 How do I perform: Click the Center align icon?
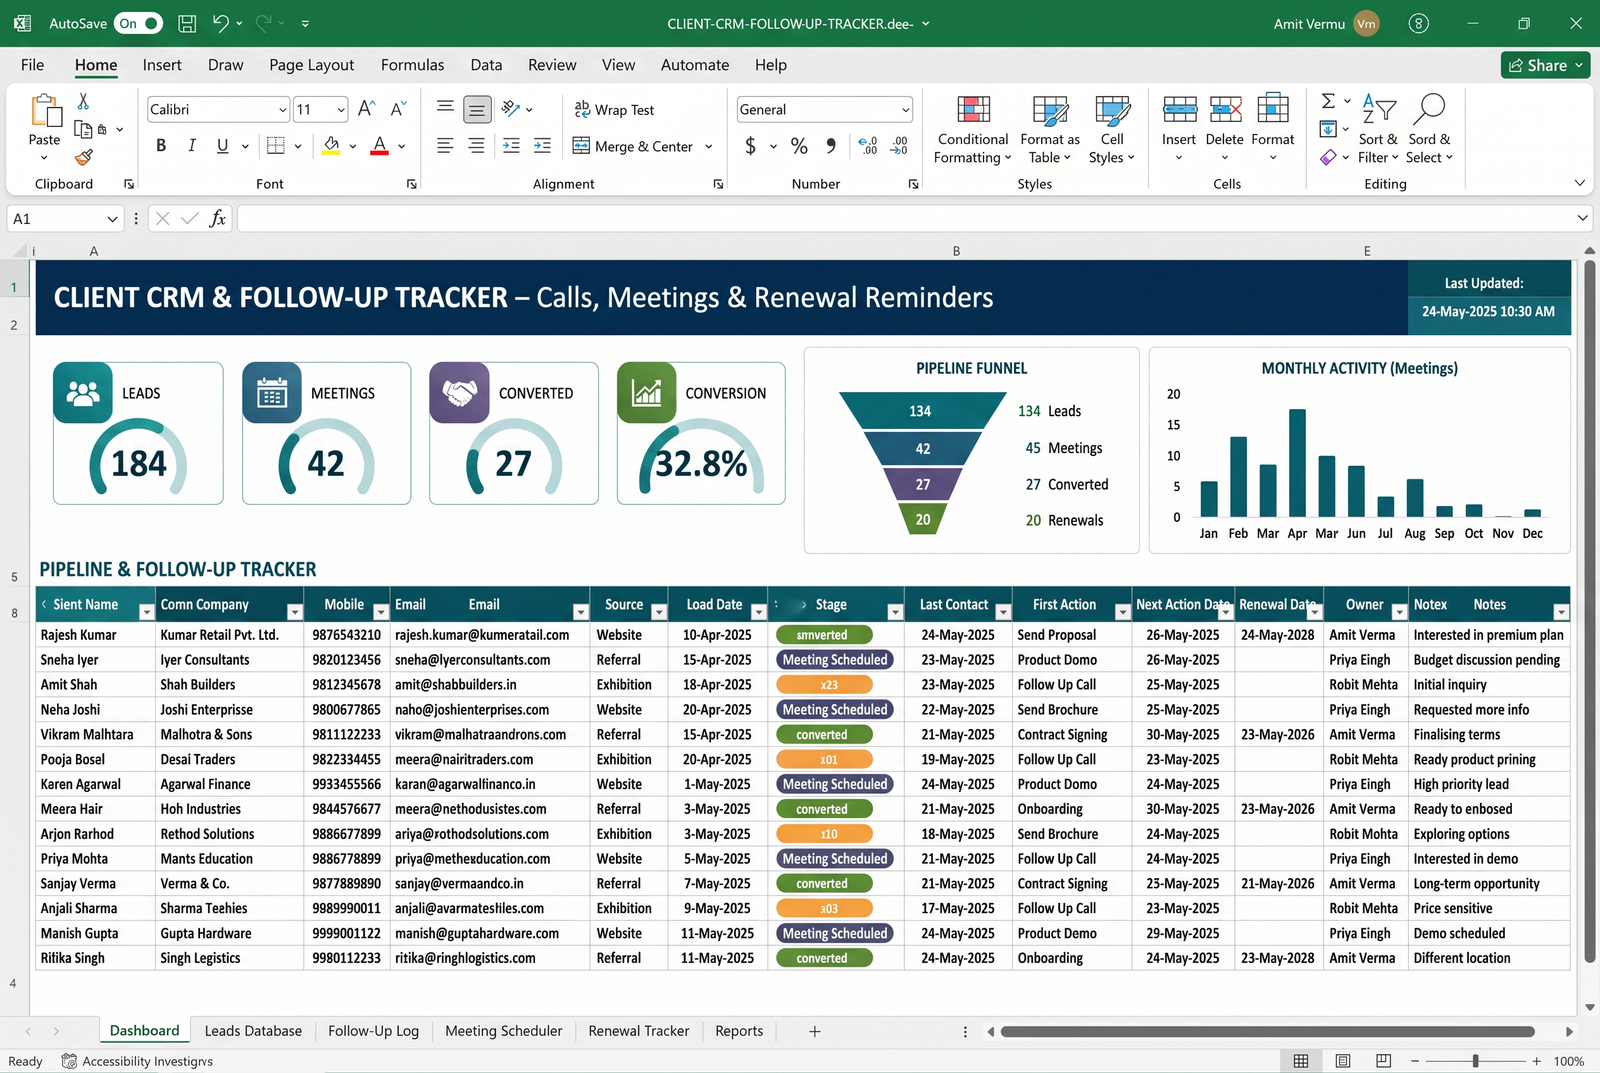(x=477, y=146)
